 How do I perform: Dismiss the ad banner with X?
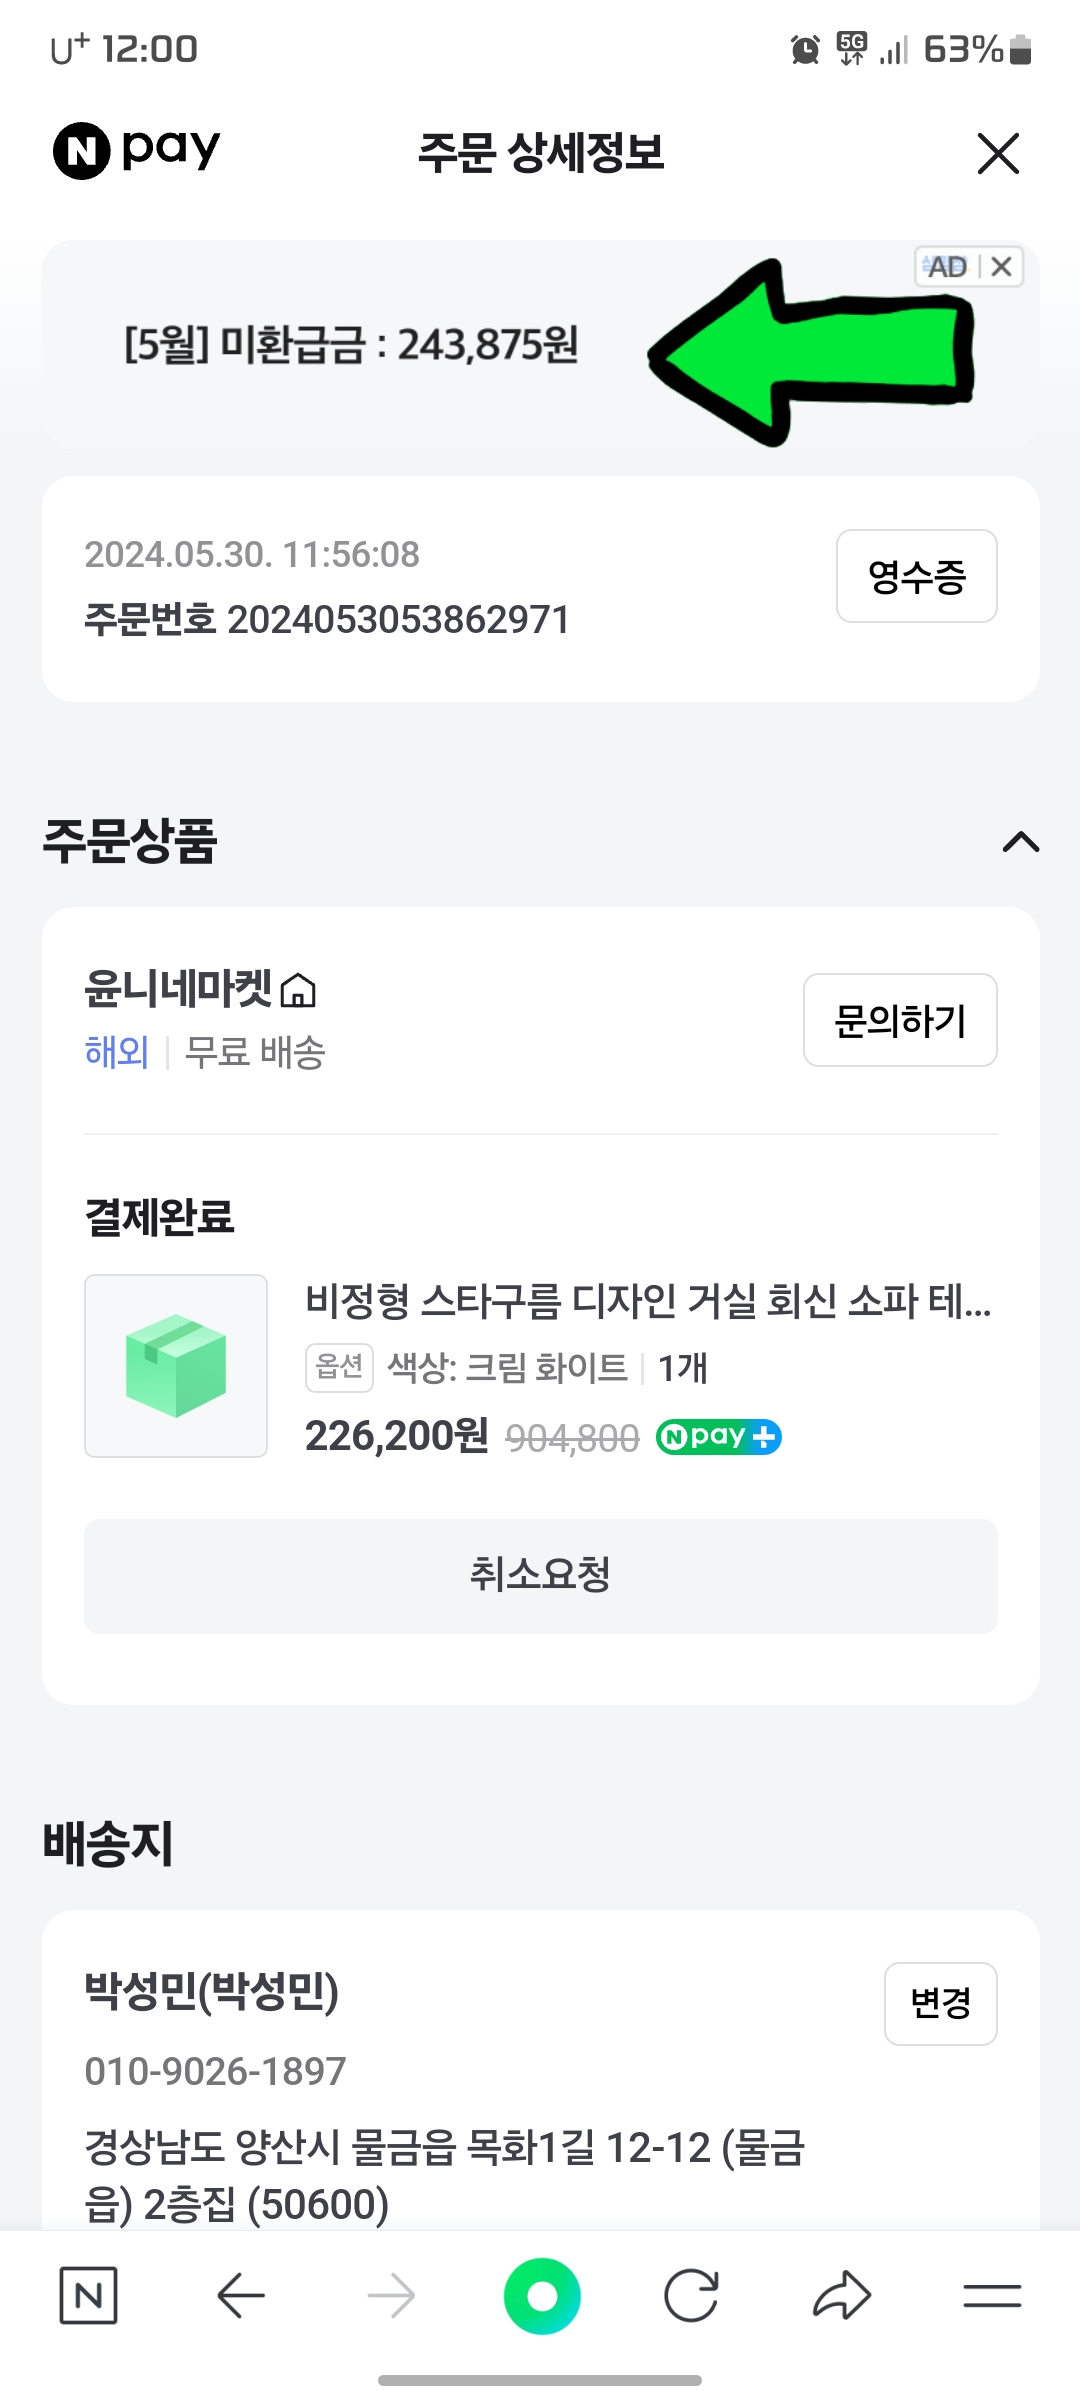1002,267
